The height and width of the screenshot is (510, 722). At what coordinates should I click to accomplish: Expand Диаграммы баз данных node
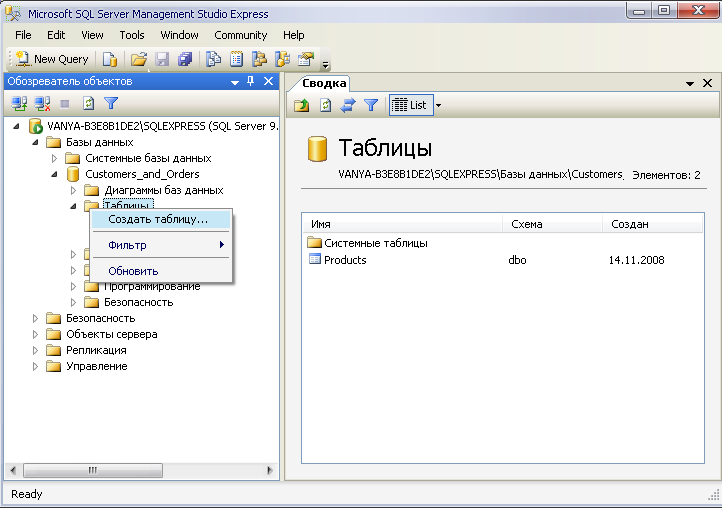[73, 190]
